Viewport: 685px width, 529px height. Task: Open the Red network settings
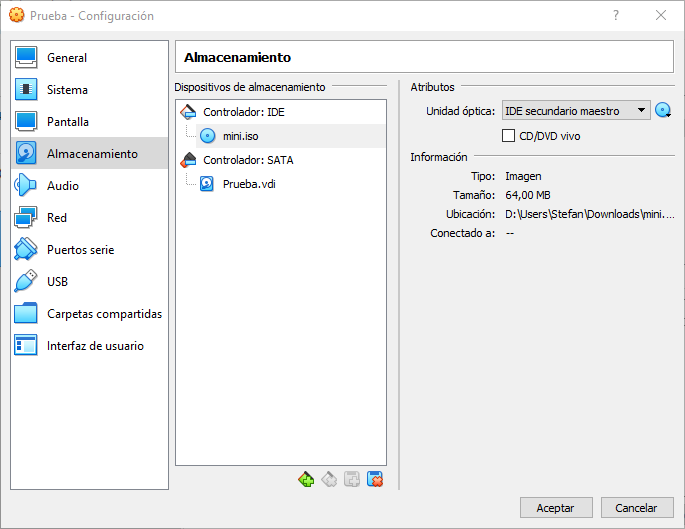[57, 218]
